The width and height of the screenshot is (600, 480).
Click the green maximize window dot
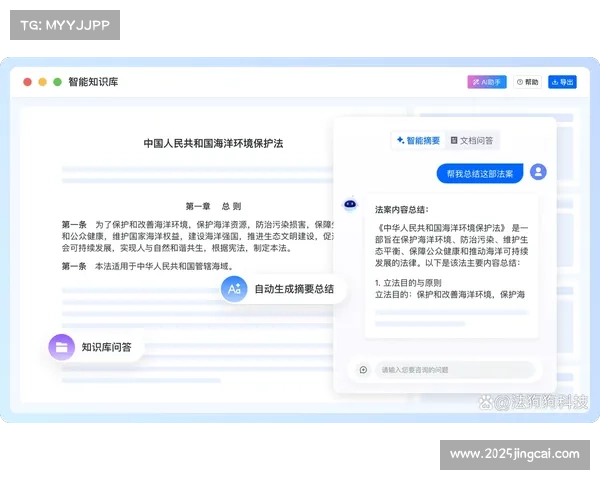tap(57, 82)
